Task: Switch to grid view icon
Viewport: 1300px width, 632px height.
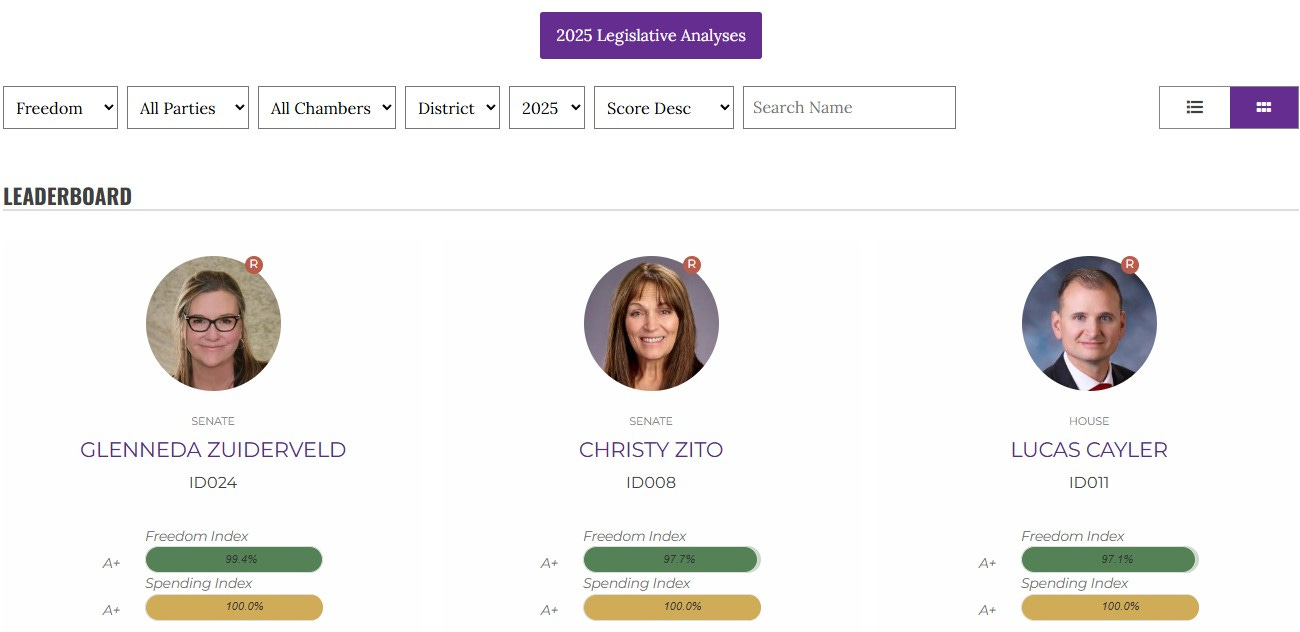Action: click(x=1264, y=107)
